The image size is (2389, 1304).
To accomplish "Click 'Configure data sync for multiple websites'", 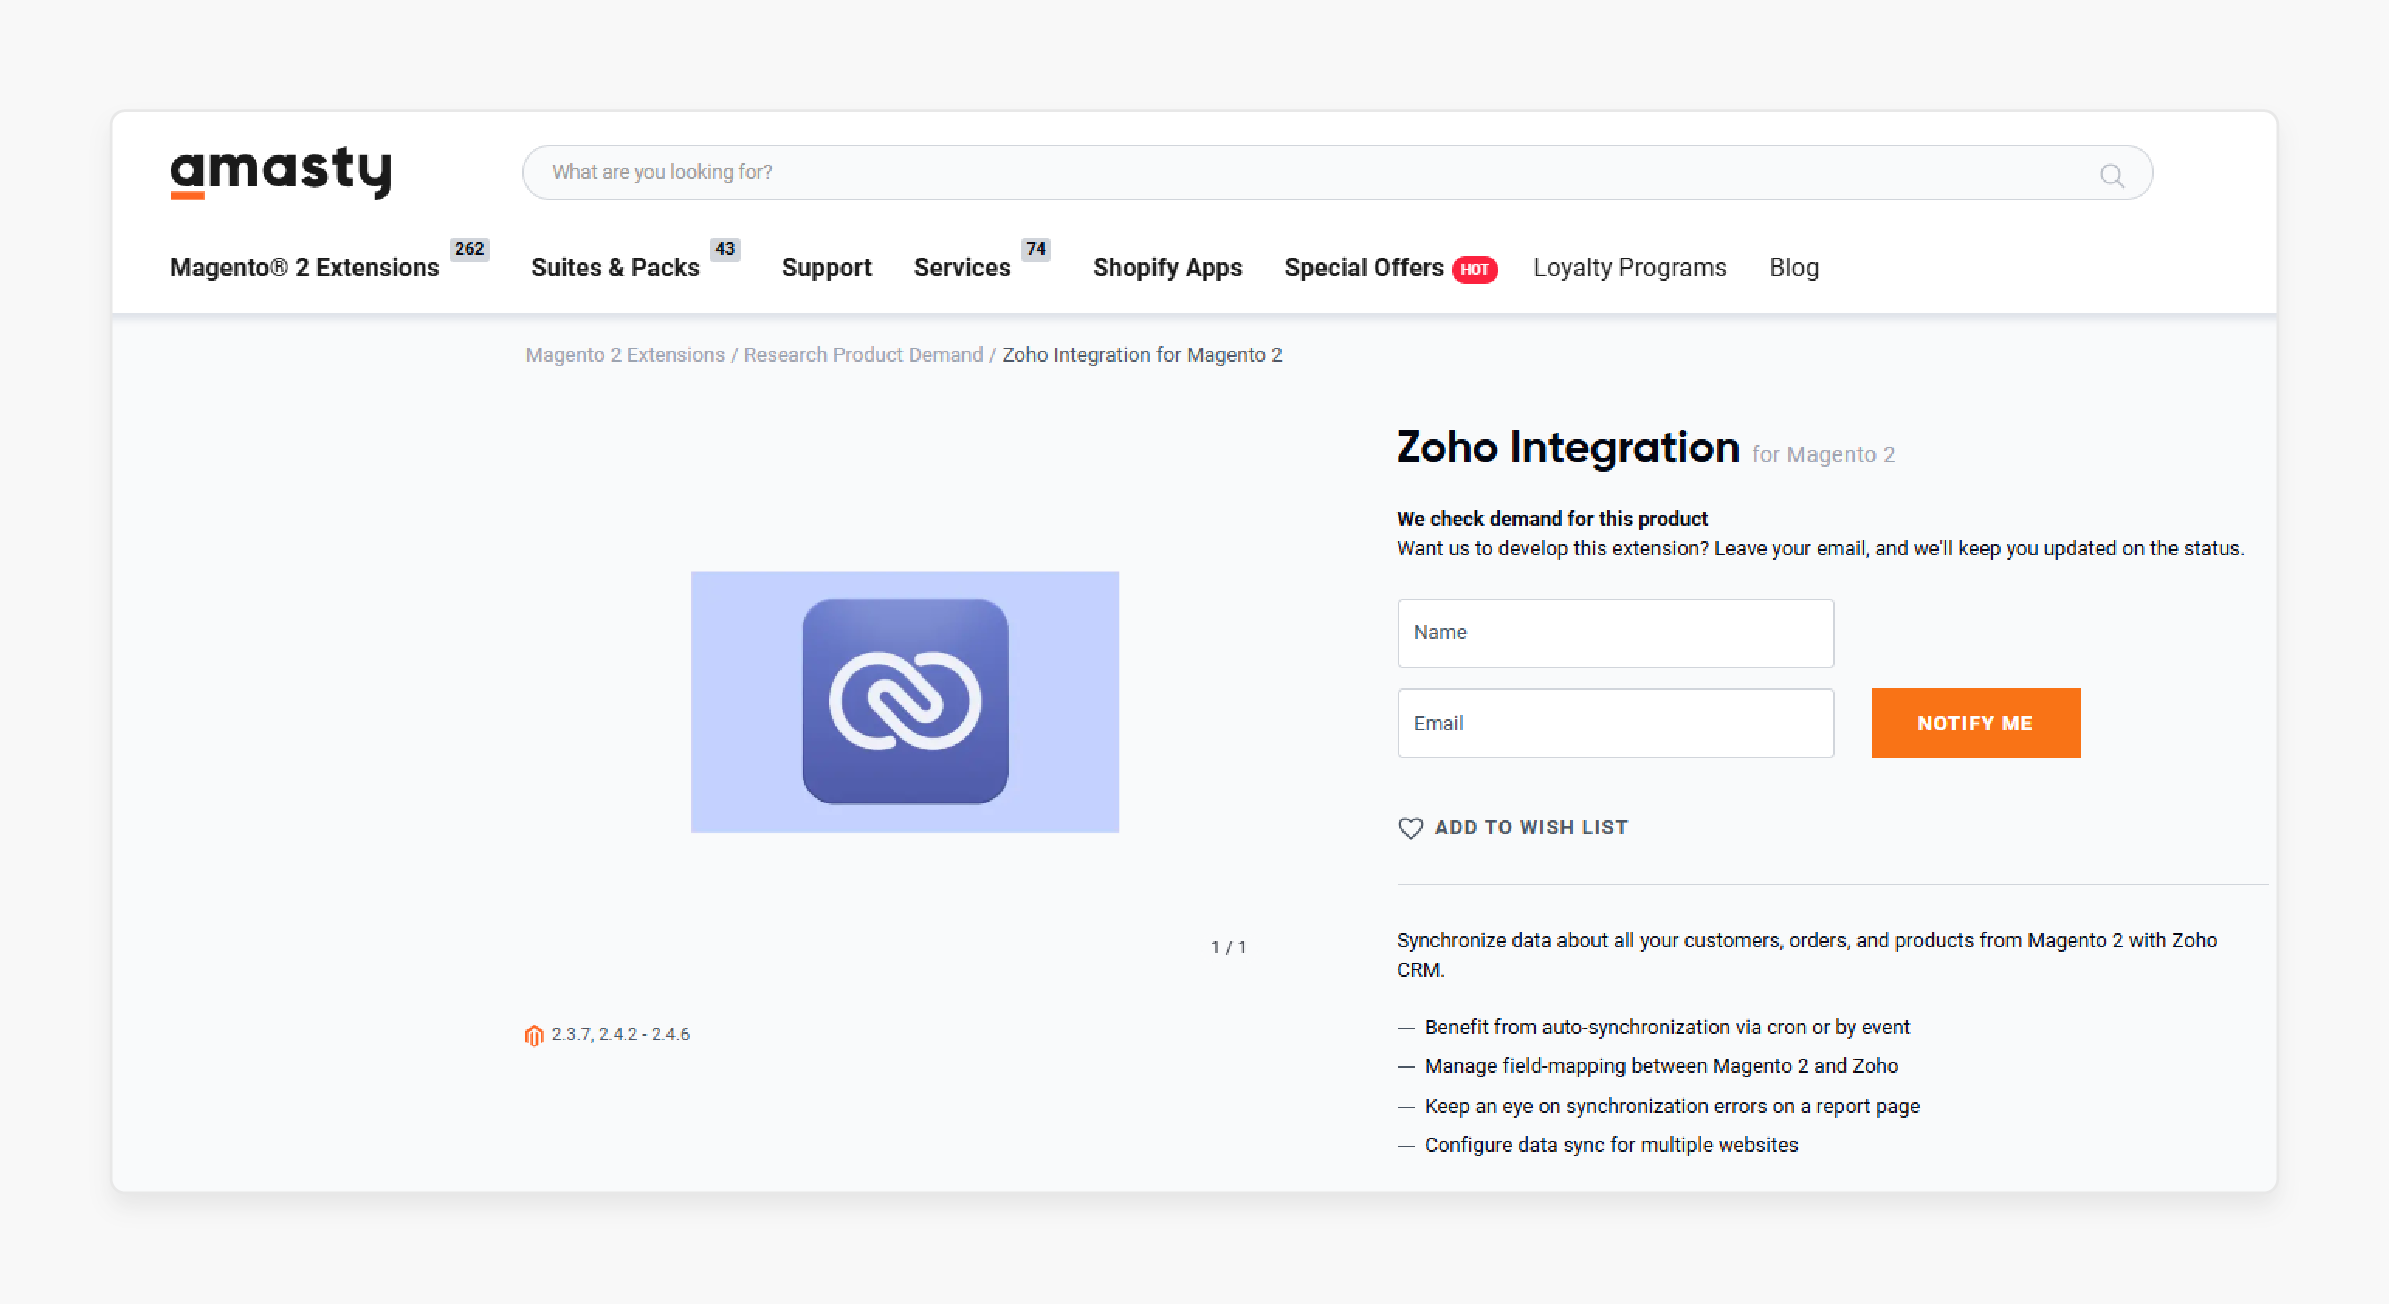I will click(1611, 1145).
